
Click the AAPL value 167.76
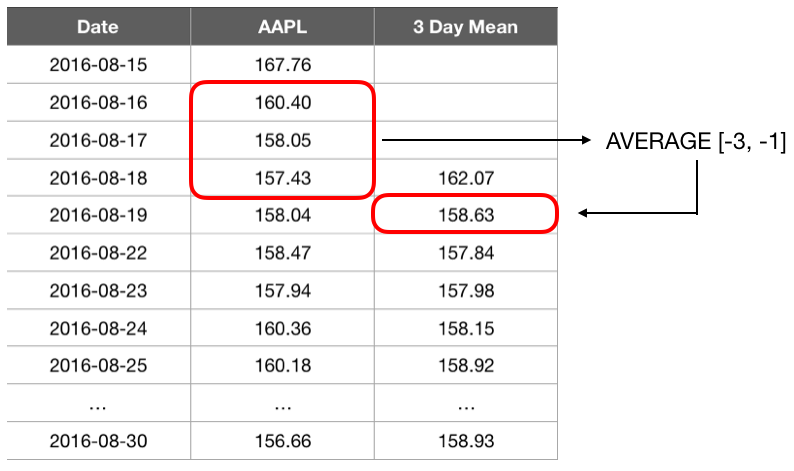click(x=283, y=66)
